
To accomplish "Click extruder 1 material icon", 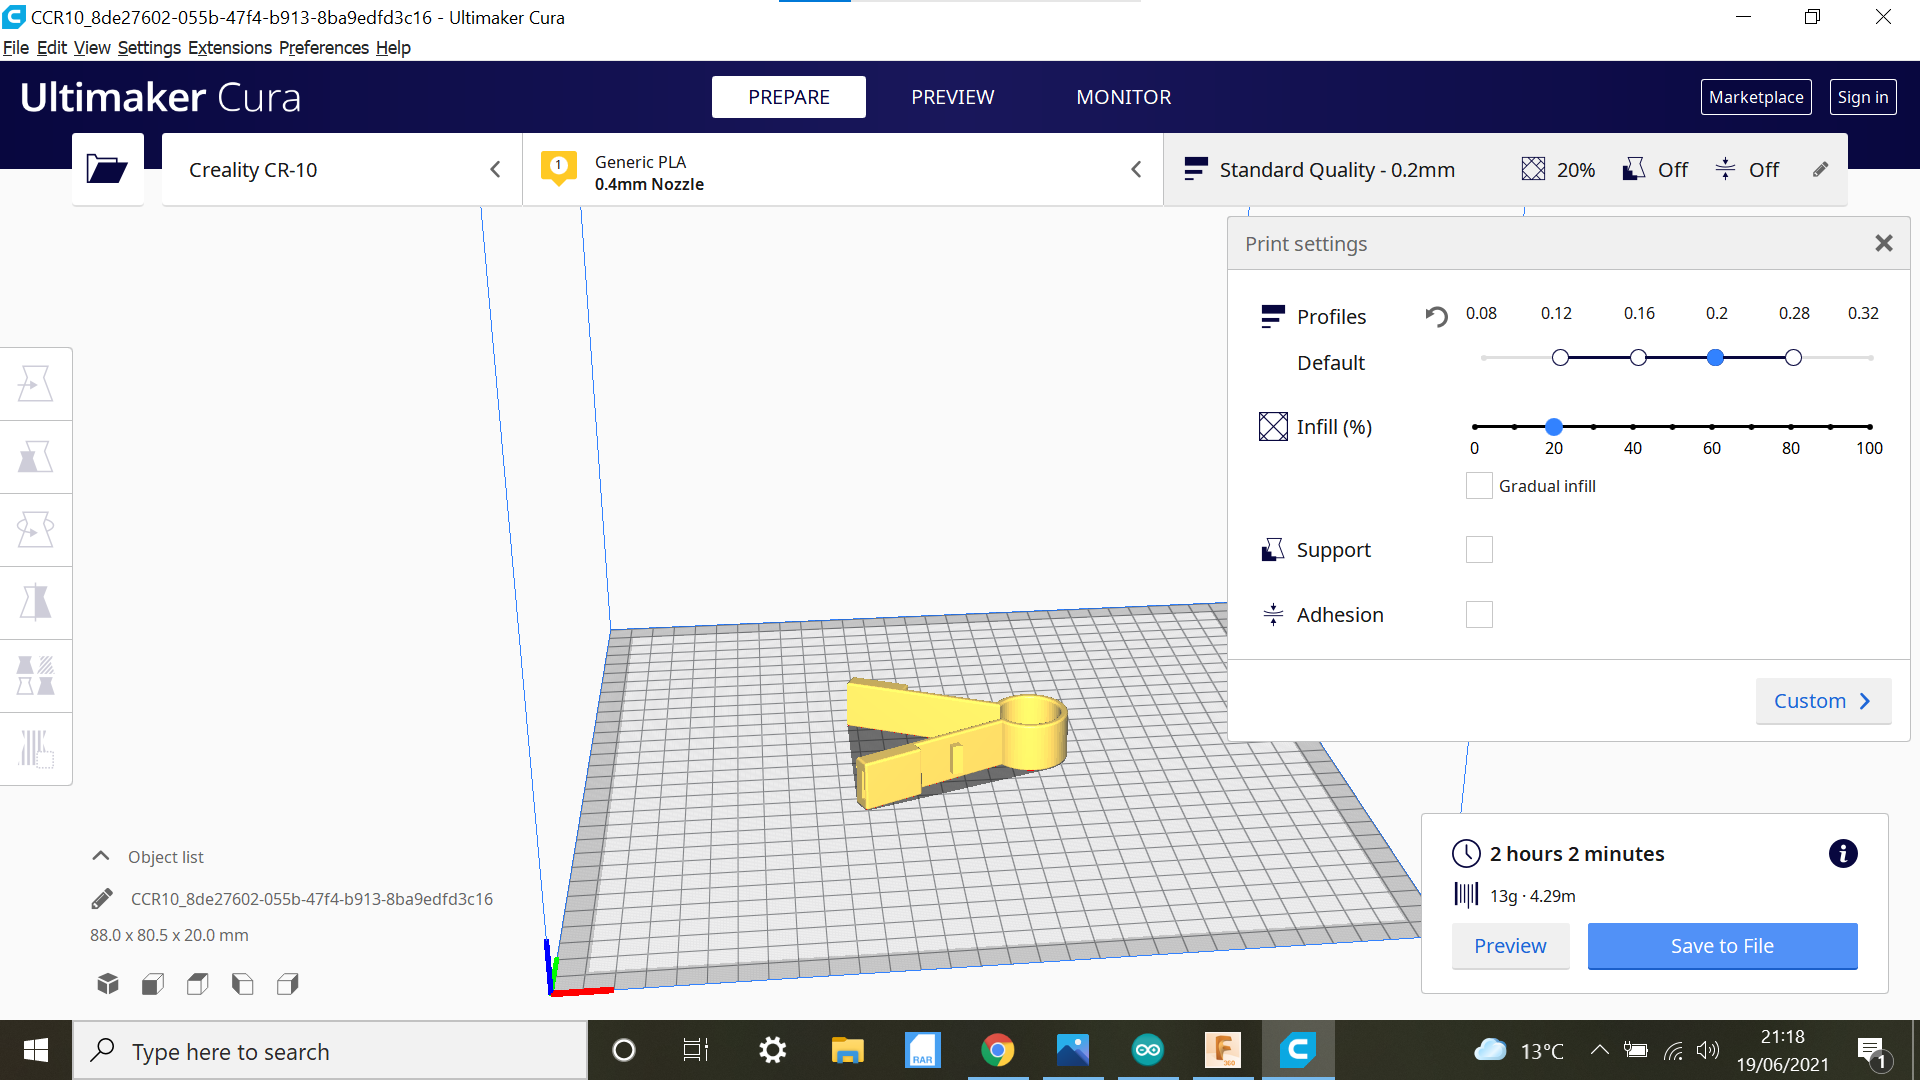I will (x=559, y=167).
